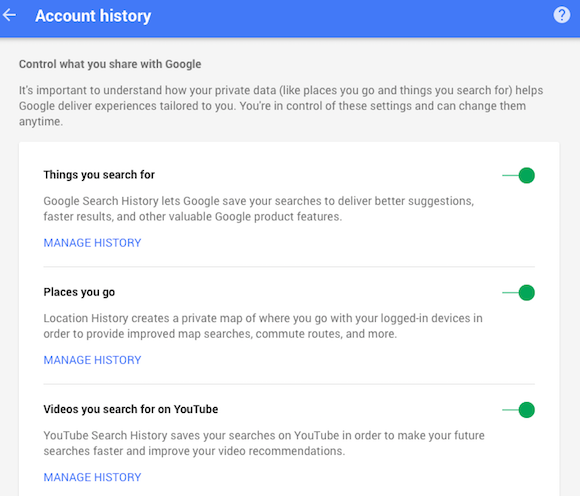The image size is (580, 496).
Task: Click the Google Search History description text
Action: [259, 209]
